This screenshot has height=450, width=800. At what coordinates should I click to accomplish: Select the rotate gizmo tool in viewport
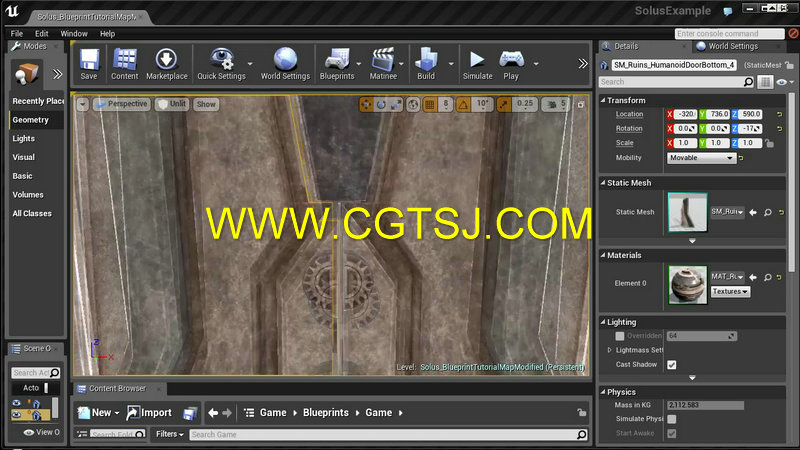[x=381, y=105]
